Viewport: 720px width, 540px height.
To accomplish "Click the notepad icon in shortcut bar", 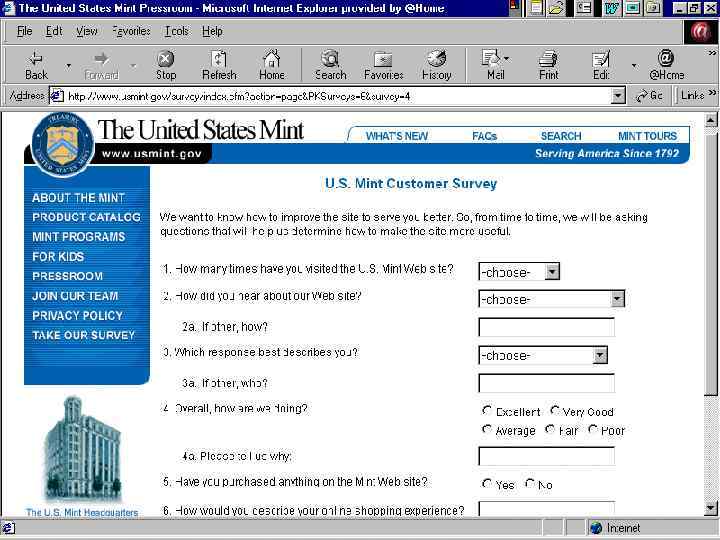I will (x=535, y=8).
